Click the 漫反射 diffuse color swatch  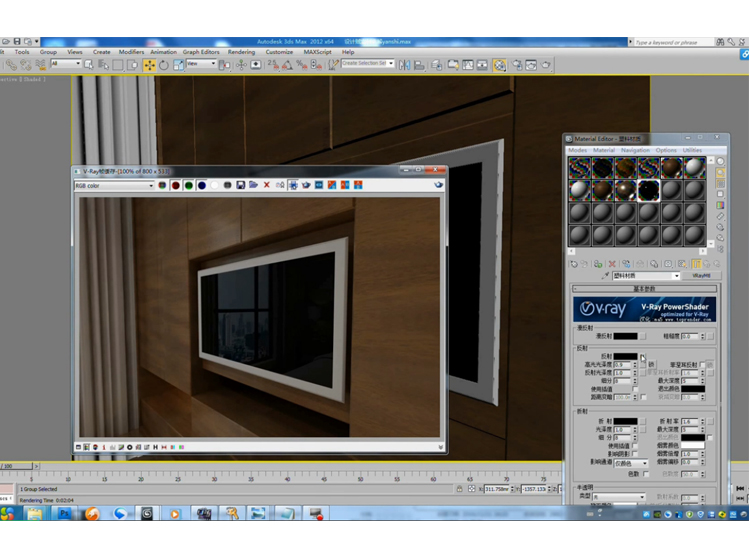pos(626,336)
